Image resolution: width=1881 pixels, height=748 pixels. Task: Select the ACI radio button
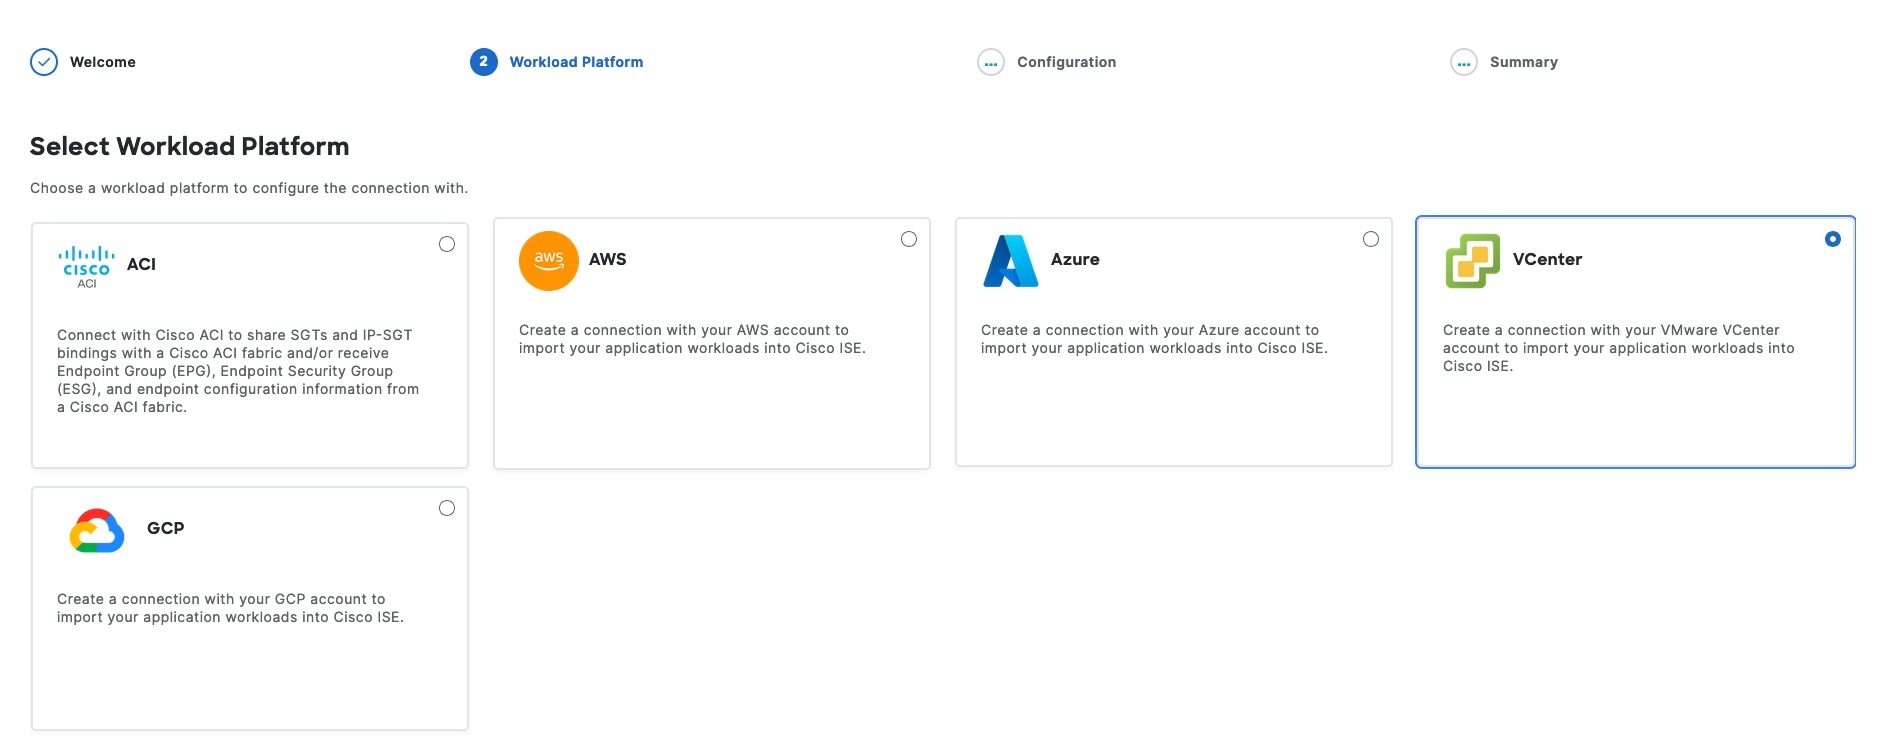(x=447, y=244)
